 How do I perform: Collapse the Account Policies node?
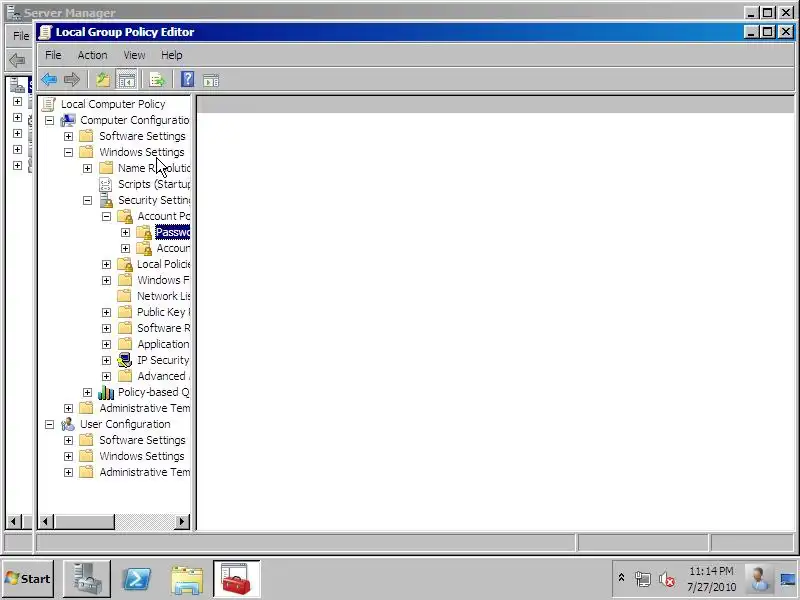point(106,216)
